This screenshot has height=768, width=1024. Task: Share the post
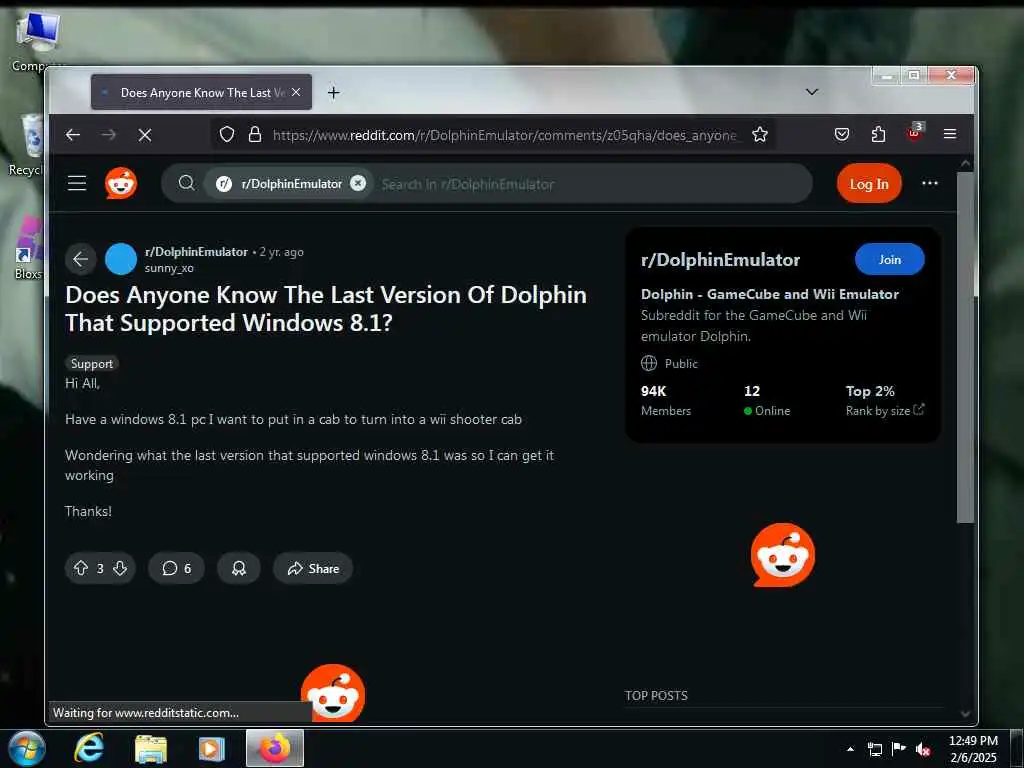pos(313,568)
